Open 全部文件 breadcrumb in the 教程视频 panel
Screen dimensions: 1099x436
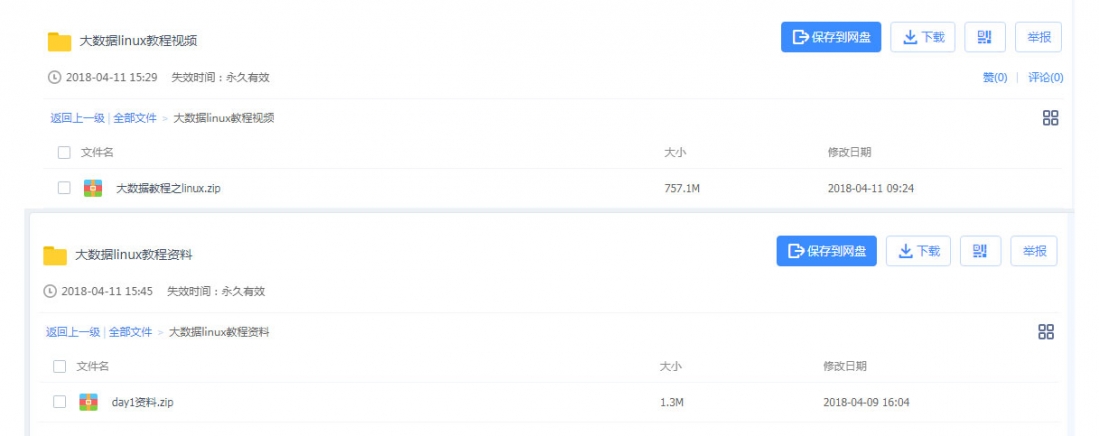(x=135, y=118)
